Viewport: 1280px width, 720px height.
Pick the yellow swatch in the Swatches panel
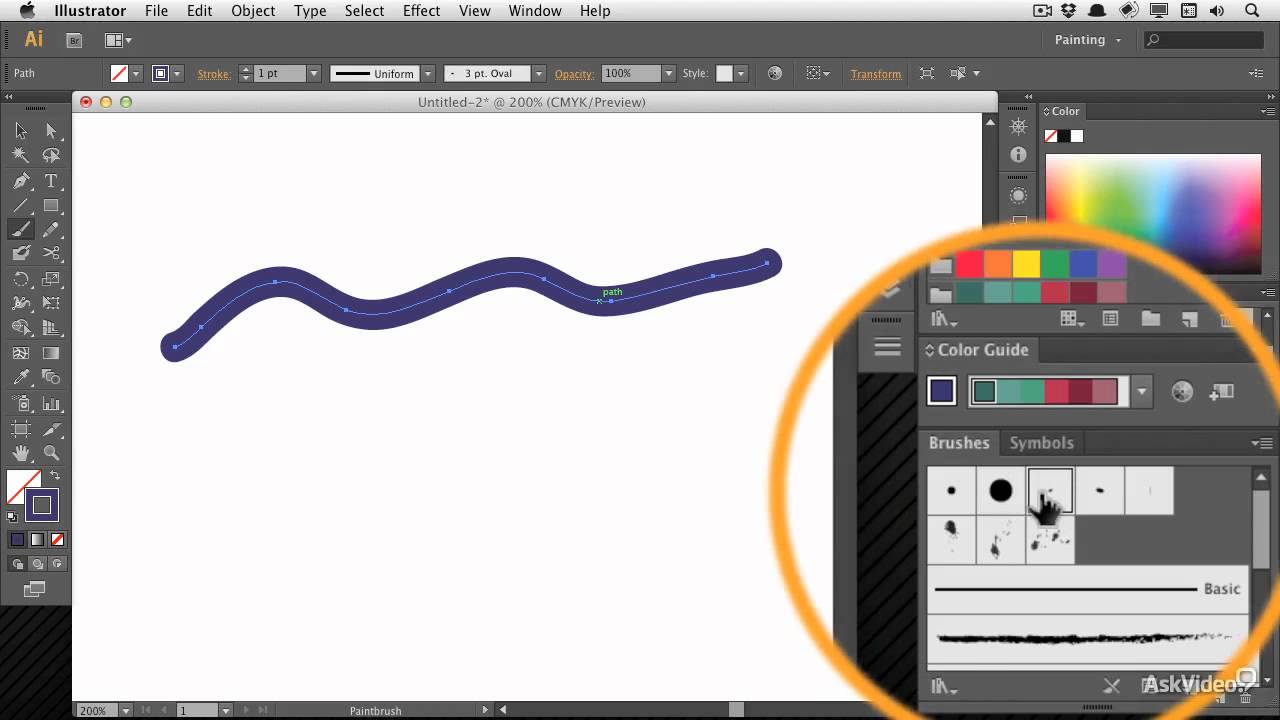(x=1027, y=264)
